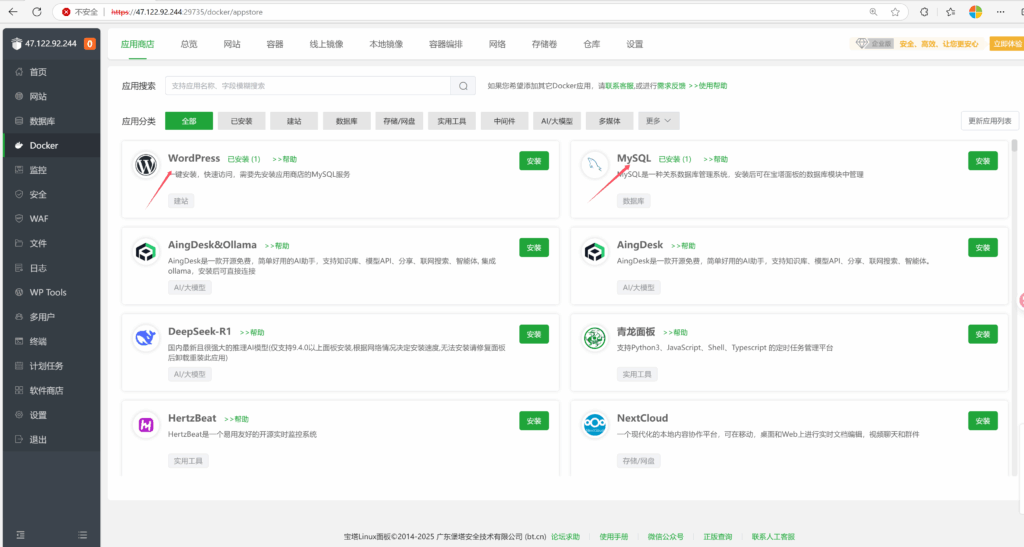Reload the page with refresh icon

pos(37,12)
